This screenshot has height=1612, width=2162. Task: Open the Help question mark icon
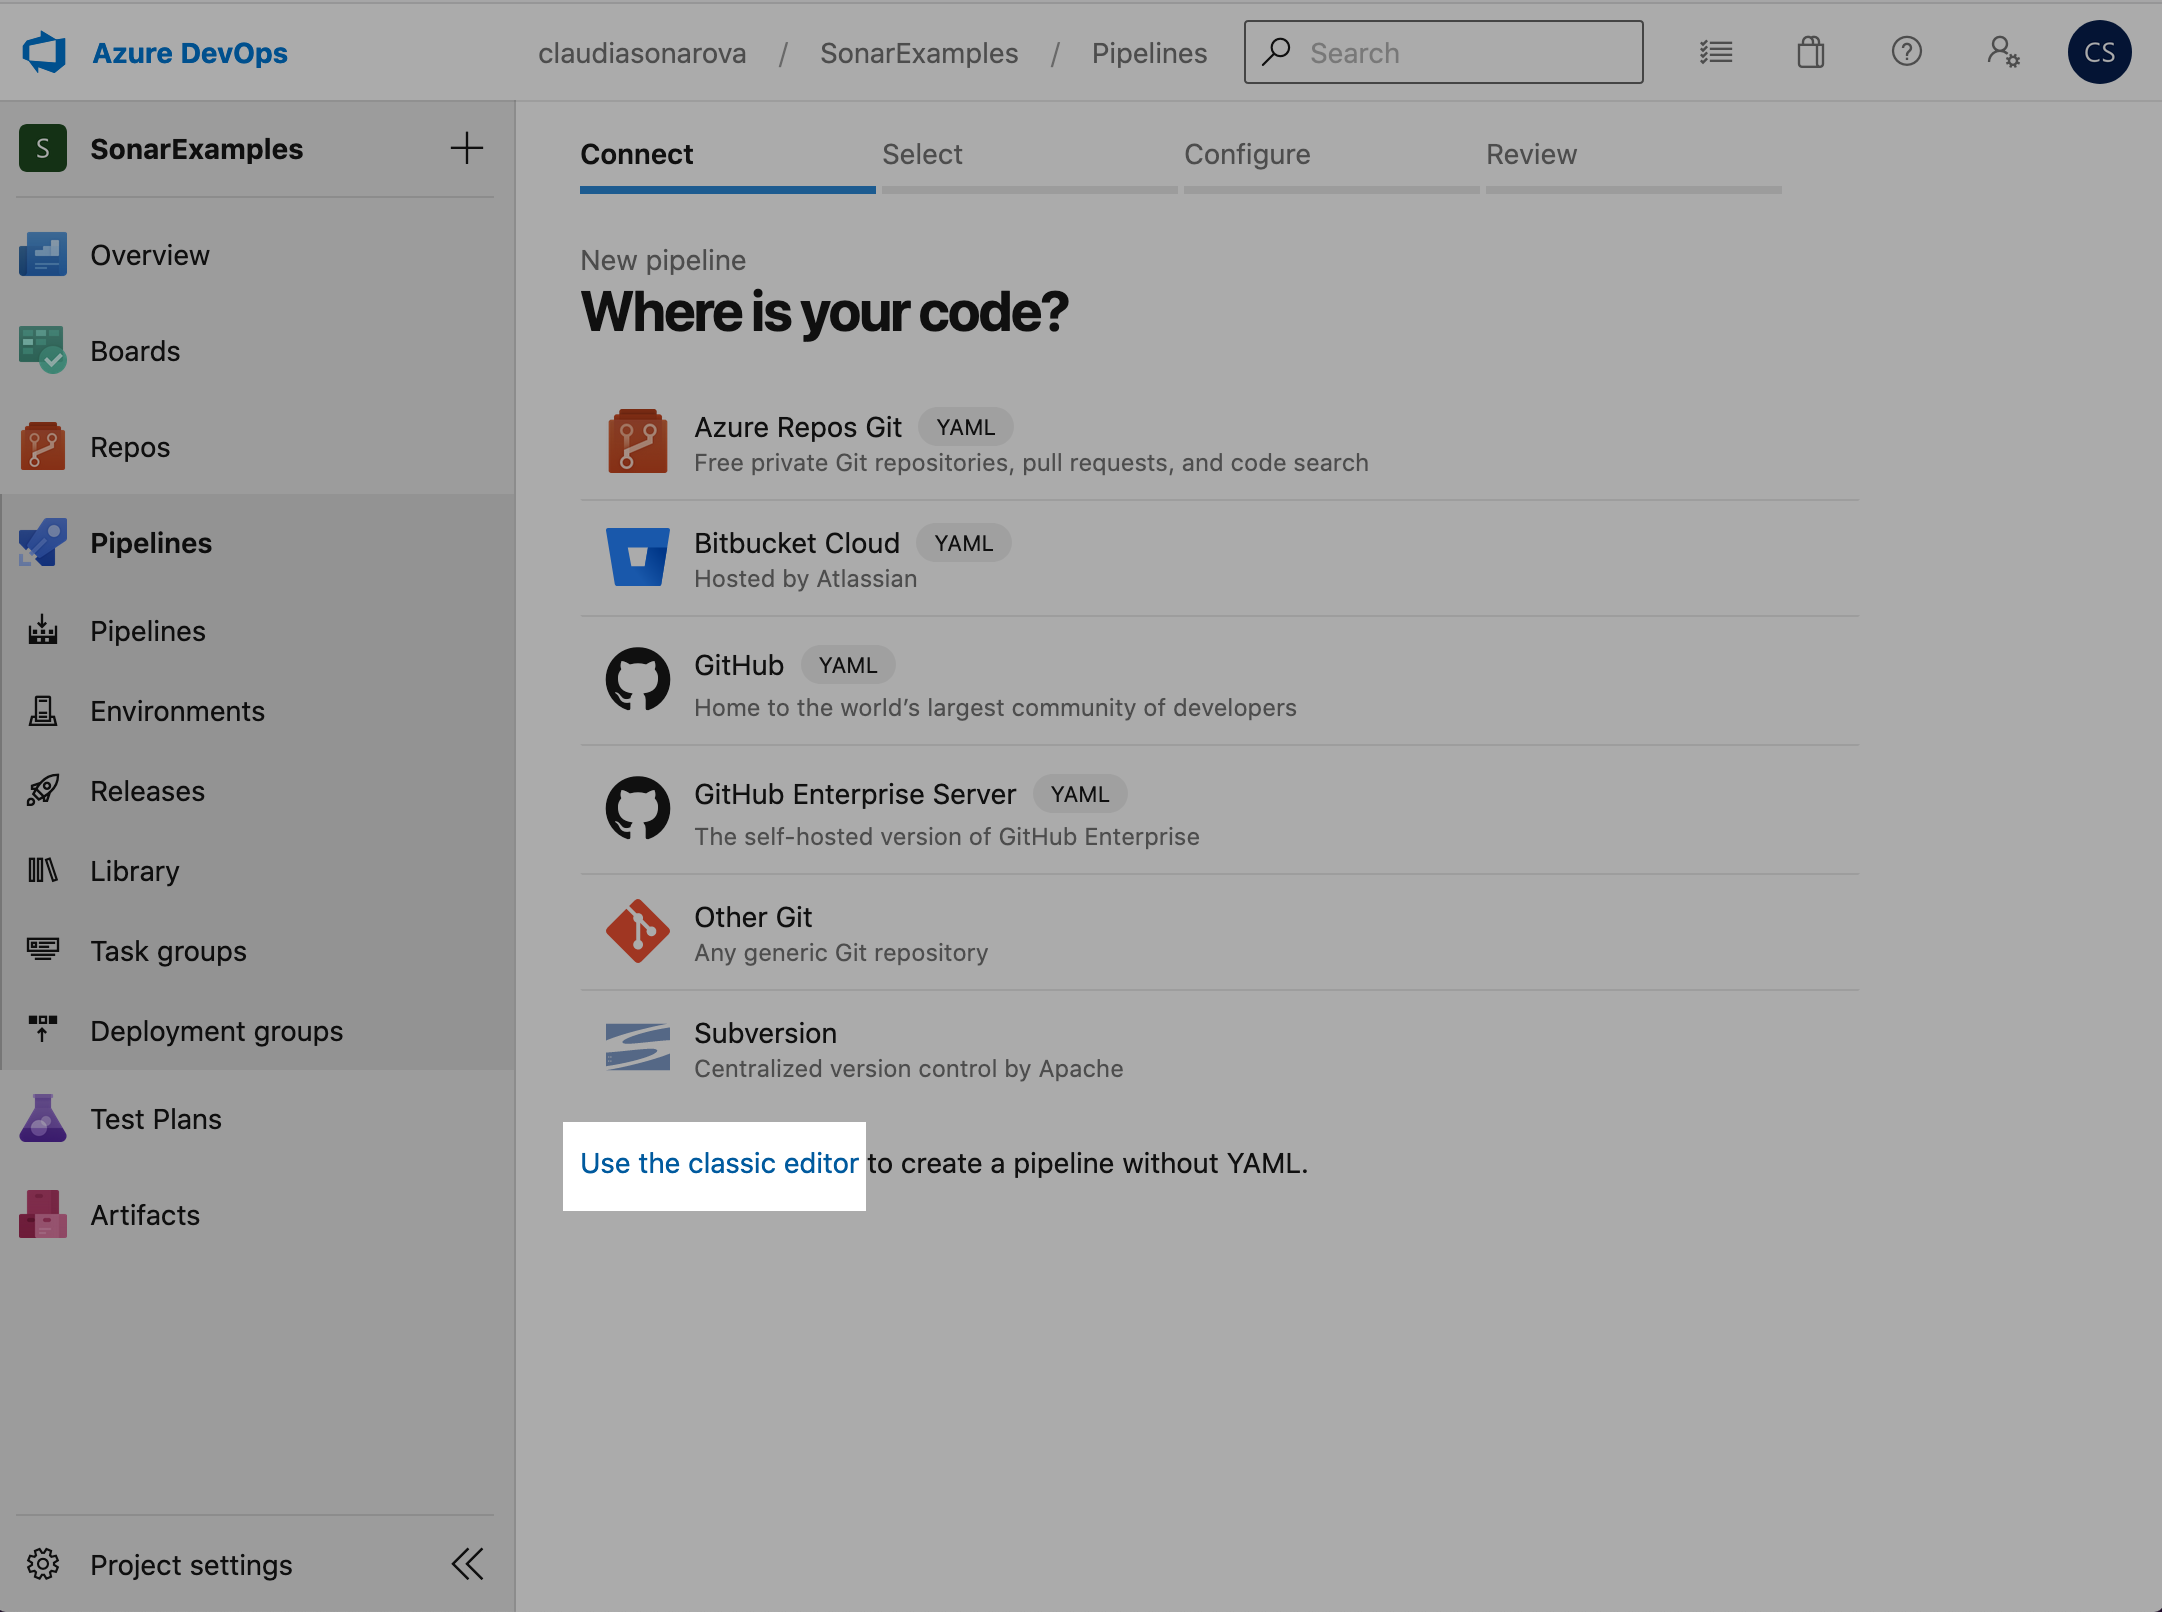click(1907, 52)
